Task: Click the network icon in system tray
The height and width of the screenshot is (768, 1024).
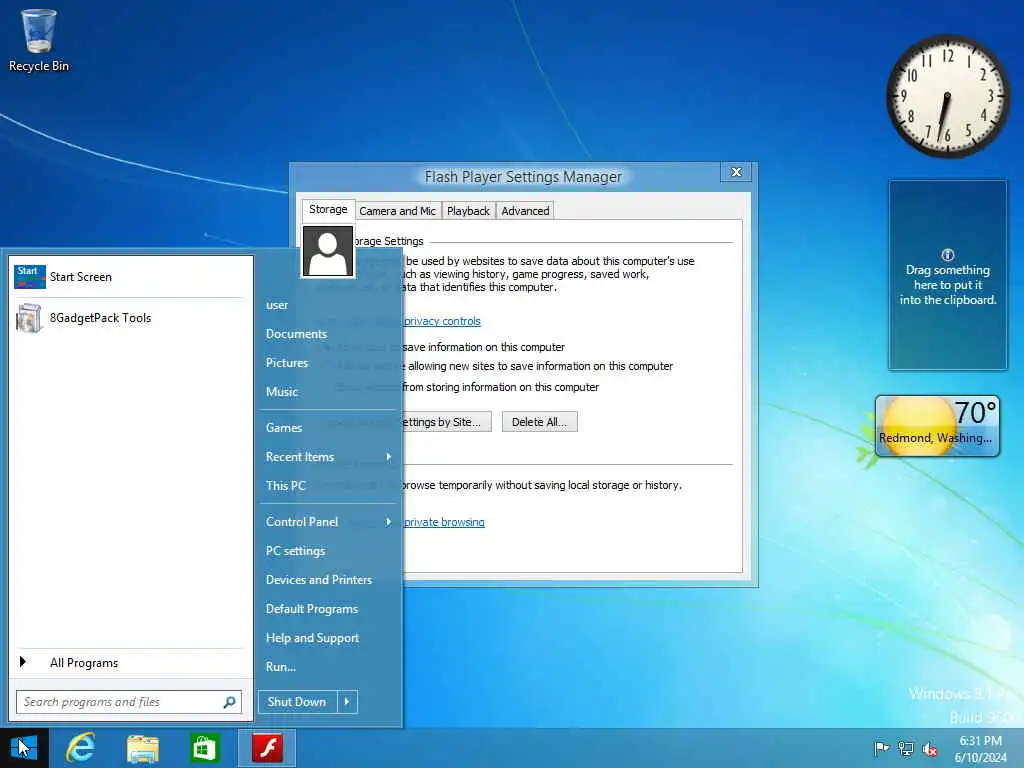Action: pos(906,748)
